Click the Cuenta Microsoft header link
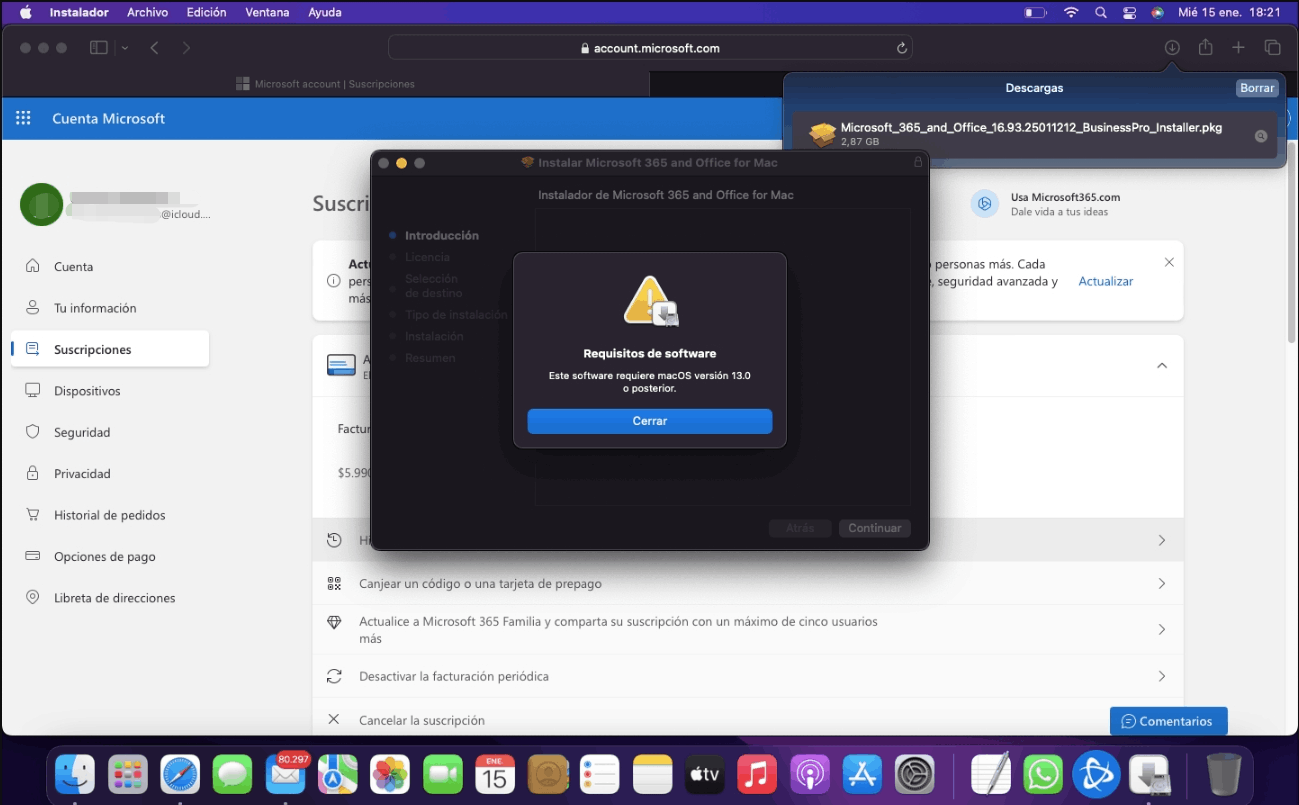The width and height of the screenshot is (1299, 805). tap(109, 118)
